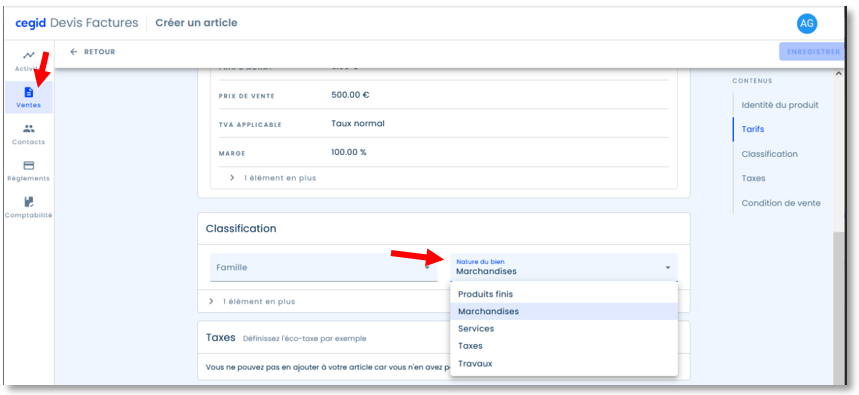Click the vertical scrollbar thumb on right

[x=838, y=307]
